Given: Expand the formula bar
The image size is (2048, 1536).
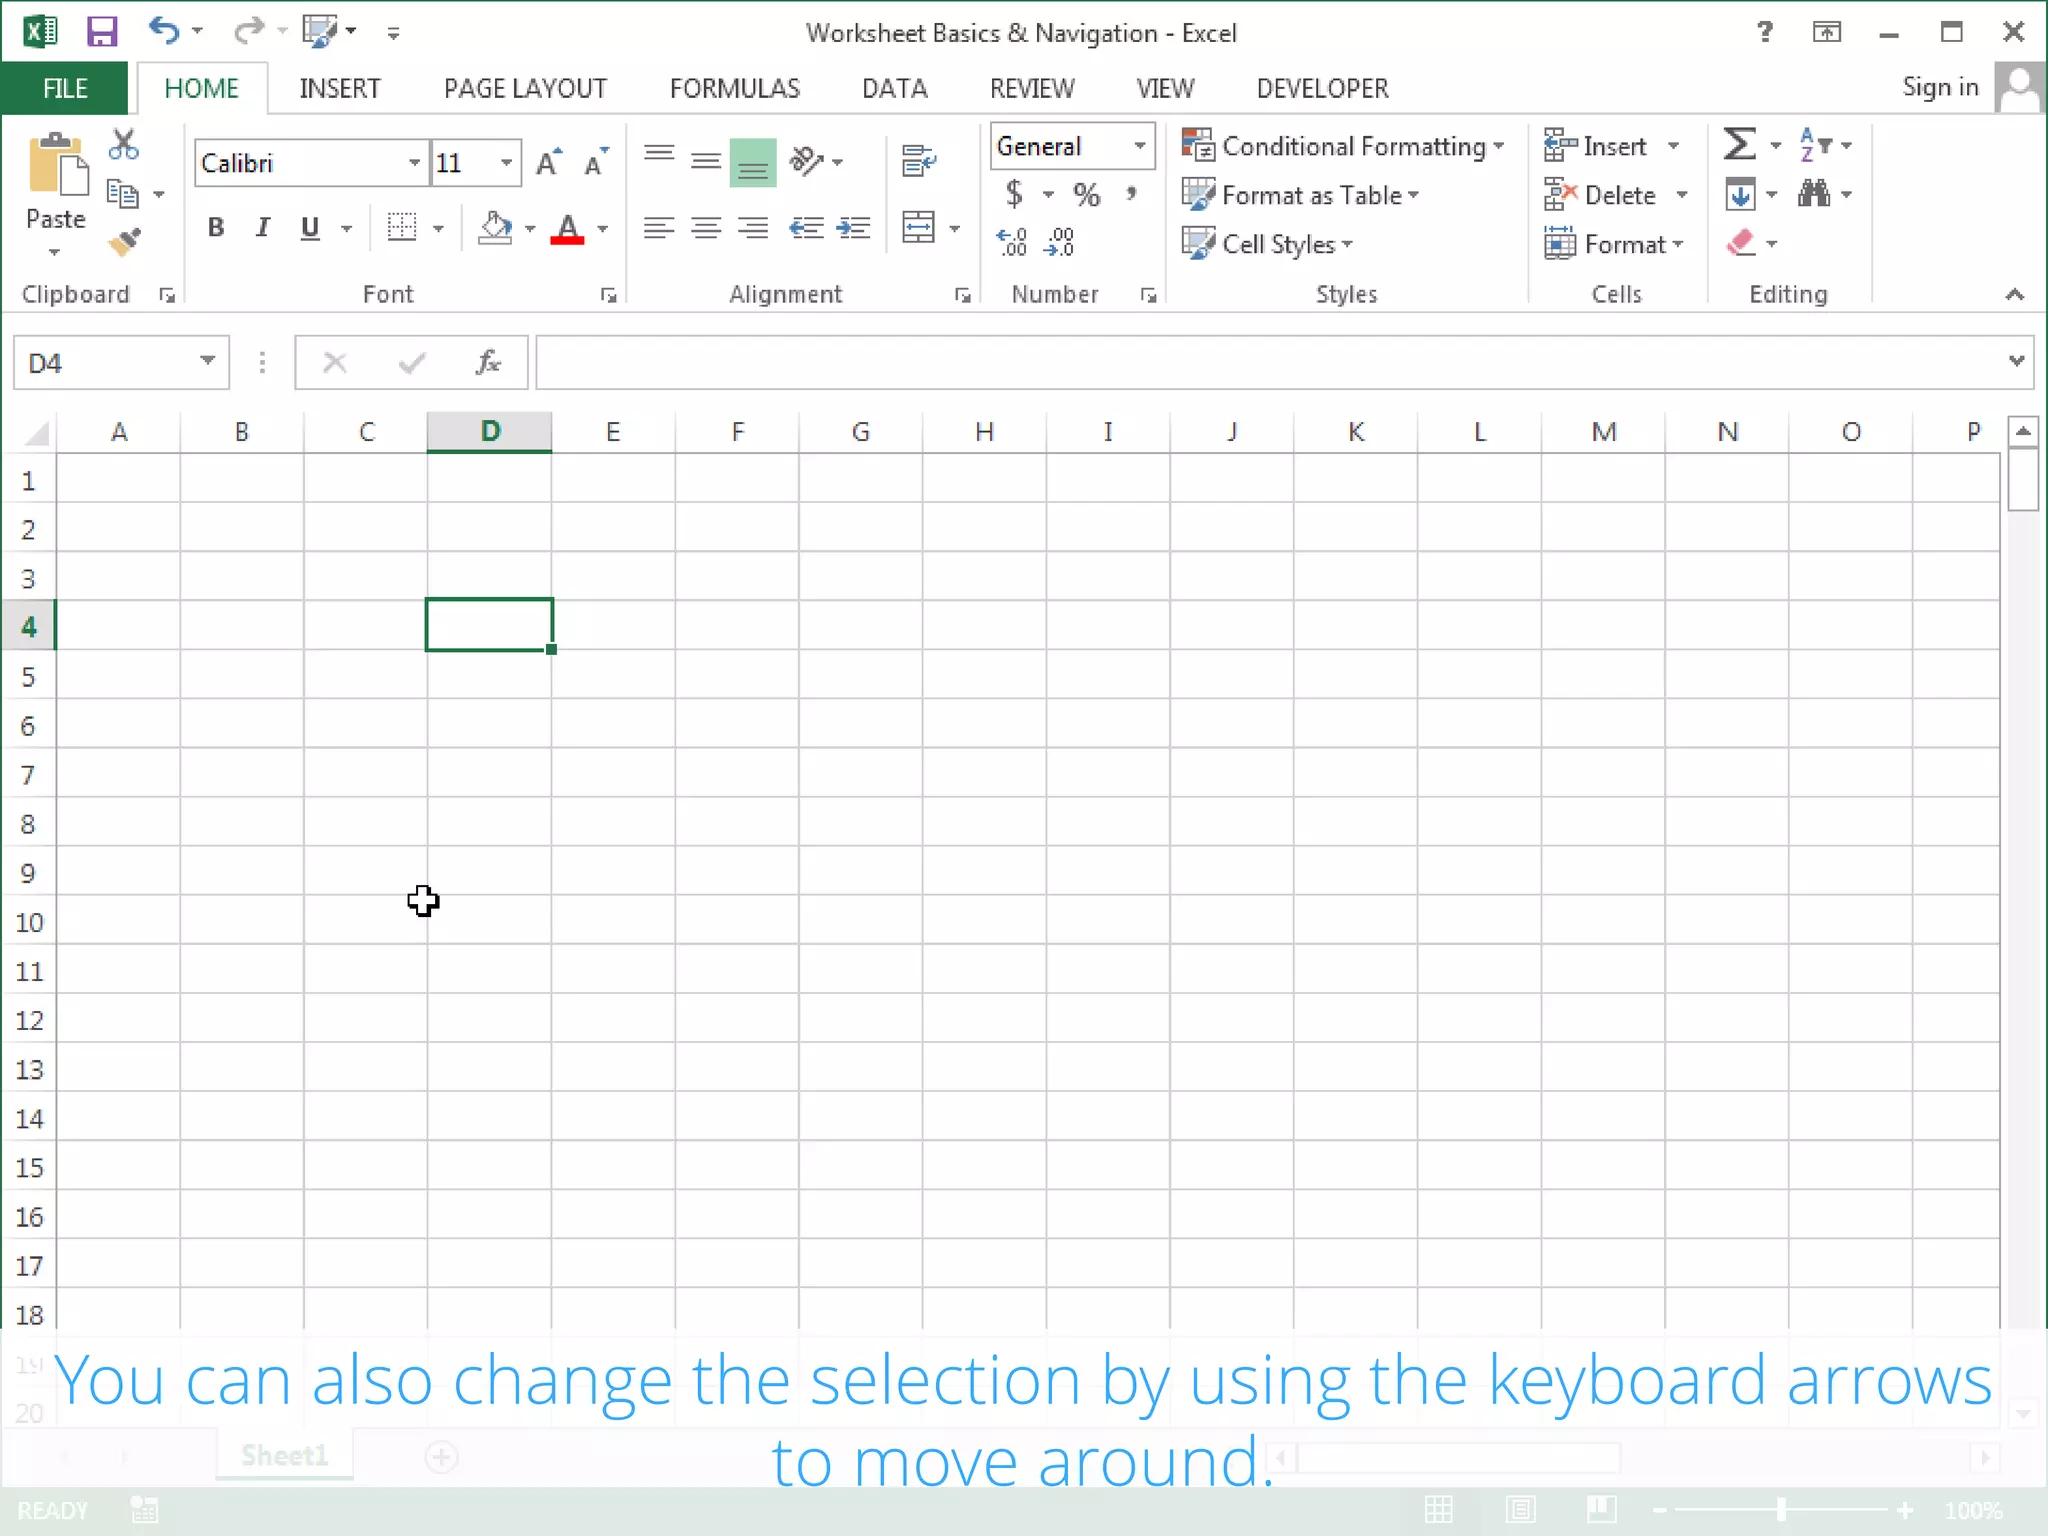Looking at the screenshot, I should point(2016,361).
